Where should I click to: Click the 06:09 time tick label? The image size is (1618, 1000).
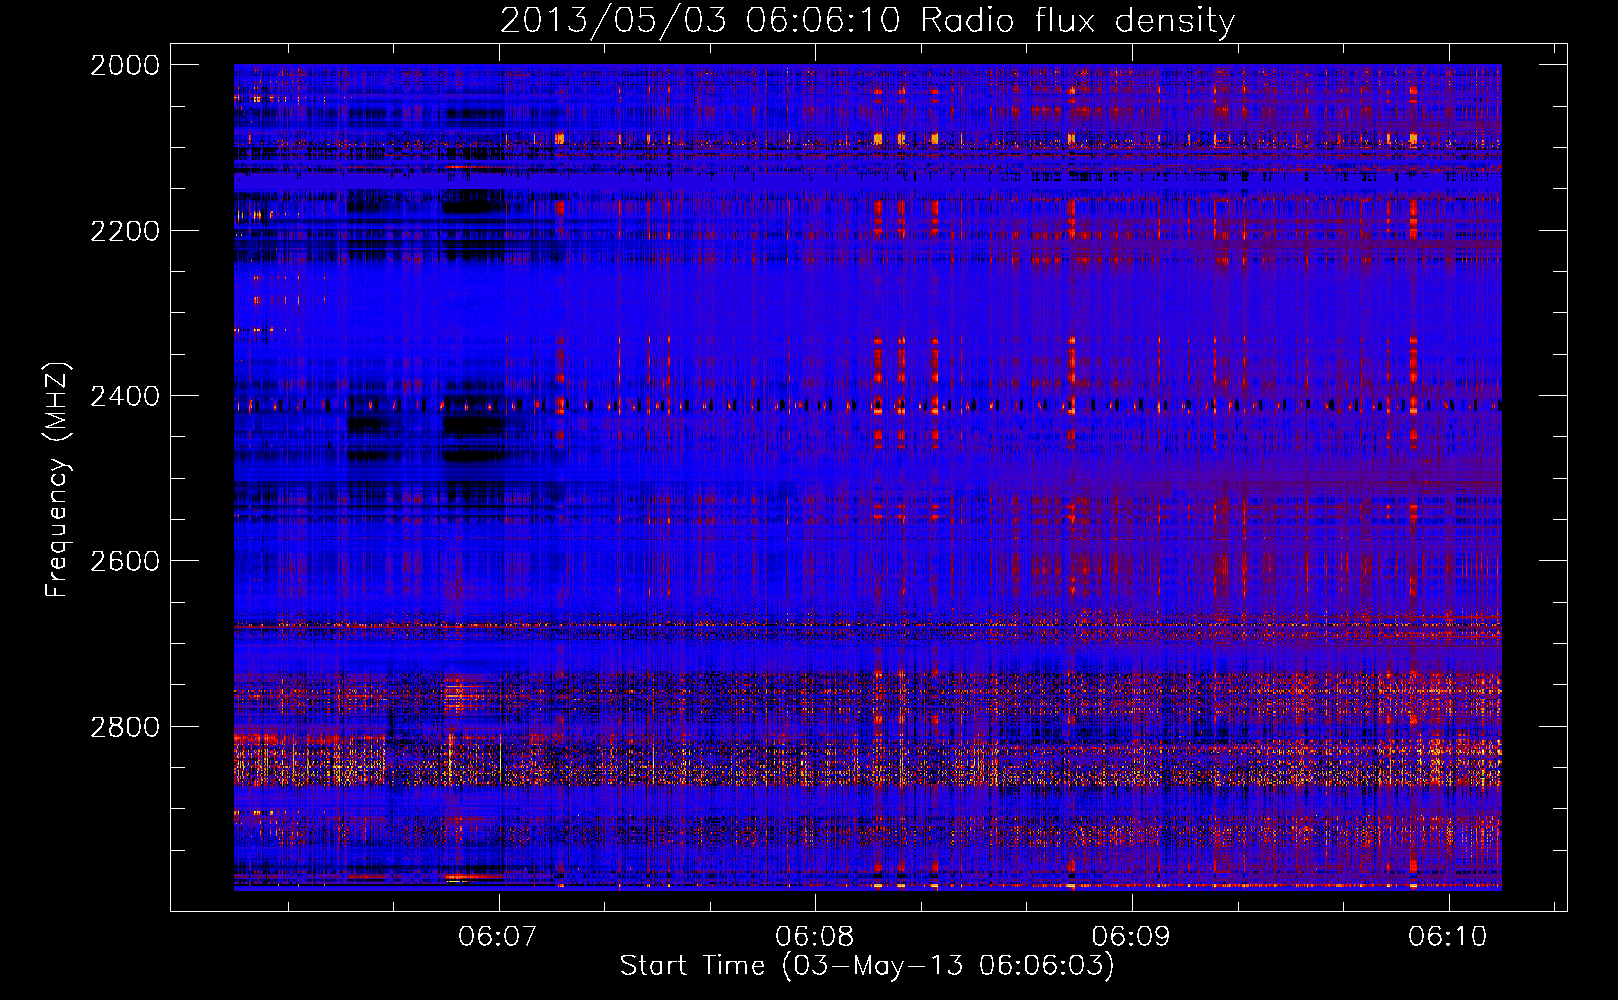click(x=1132, y=937)
